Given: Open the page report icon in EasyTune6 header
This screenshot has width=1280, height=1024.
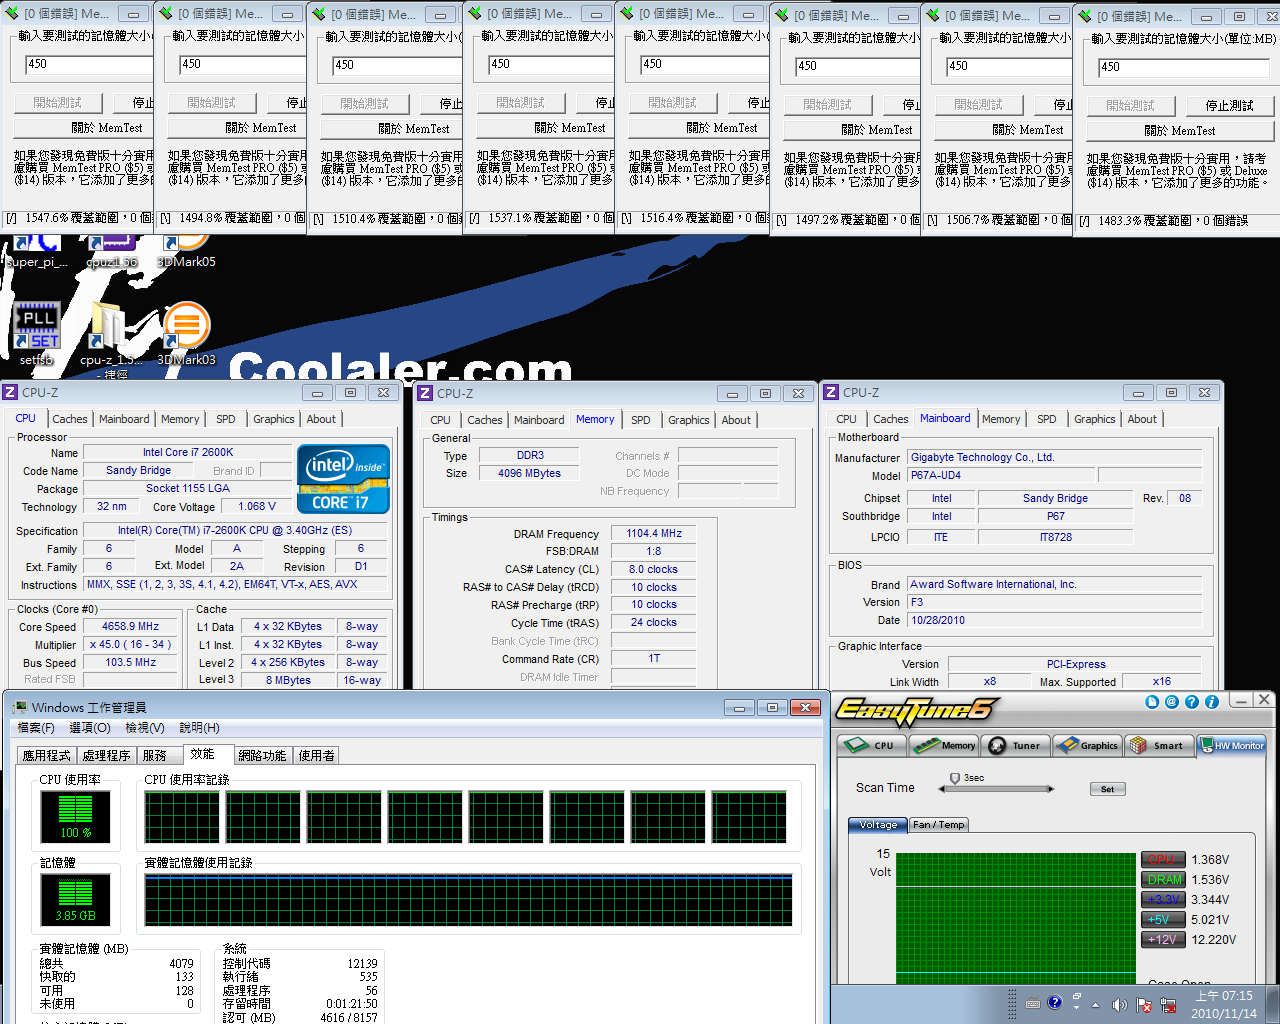Looking at the screenshot, I should point(1152,702).
